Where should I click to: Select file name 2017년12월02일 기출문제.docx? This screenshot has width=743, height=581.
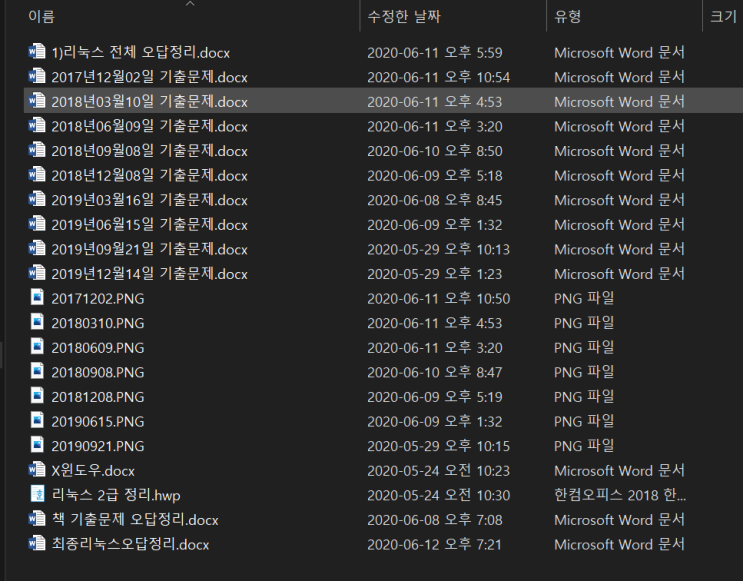149,77
